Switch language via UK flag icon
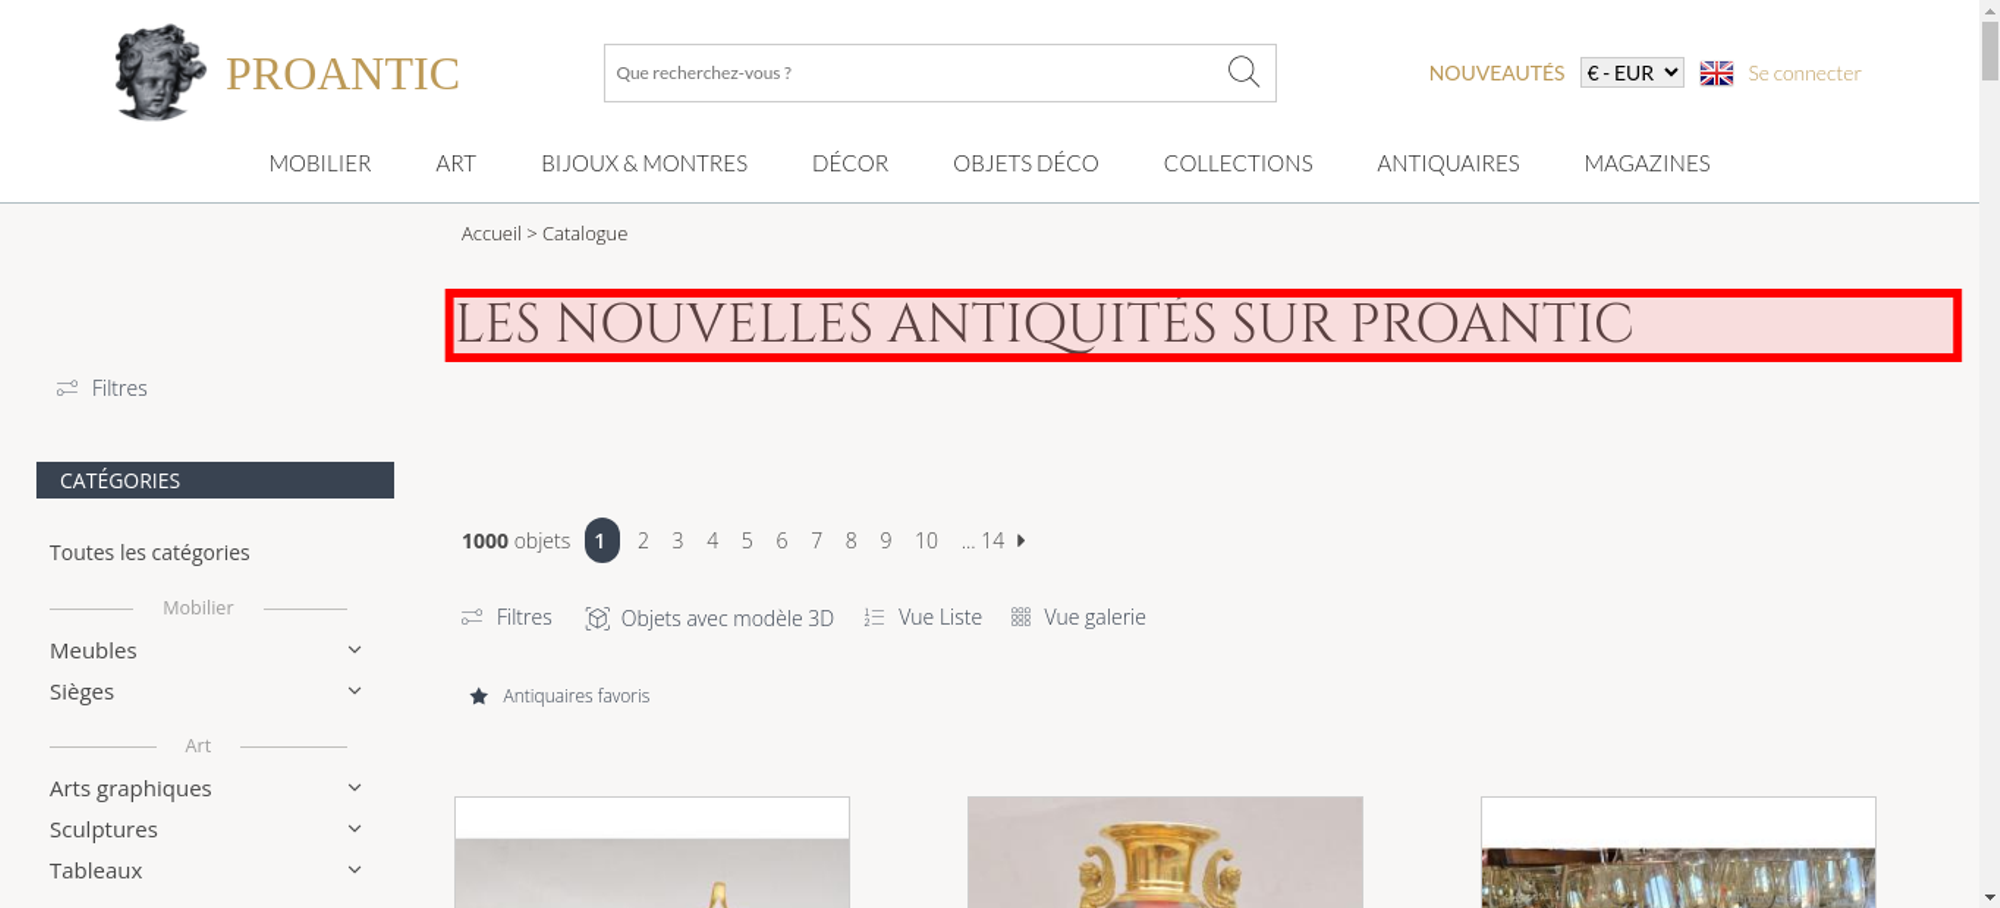 point(1716,73)
